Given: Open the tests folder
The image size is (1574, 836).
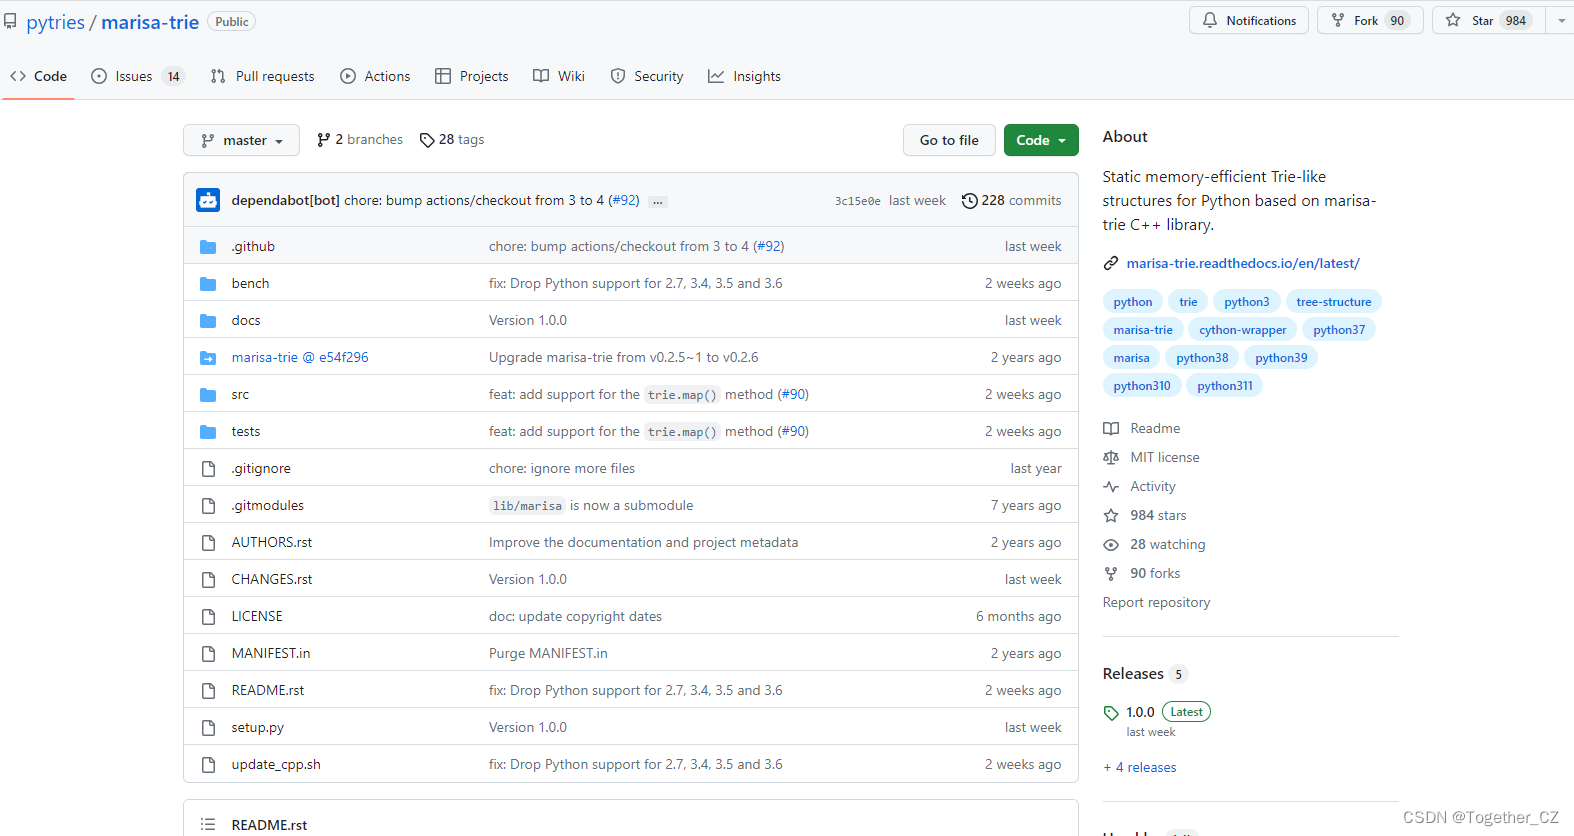Looking at the screenshot, I should point(246,432).
